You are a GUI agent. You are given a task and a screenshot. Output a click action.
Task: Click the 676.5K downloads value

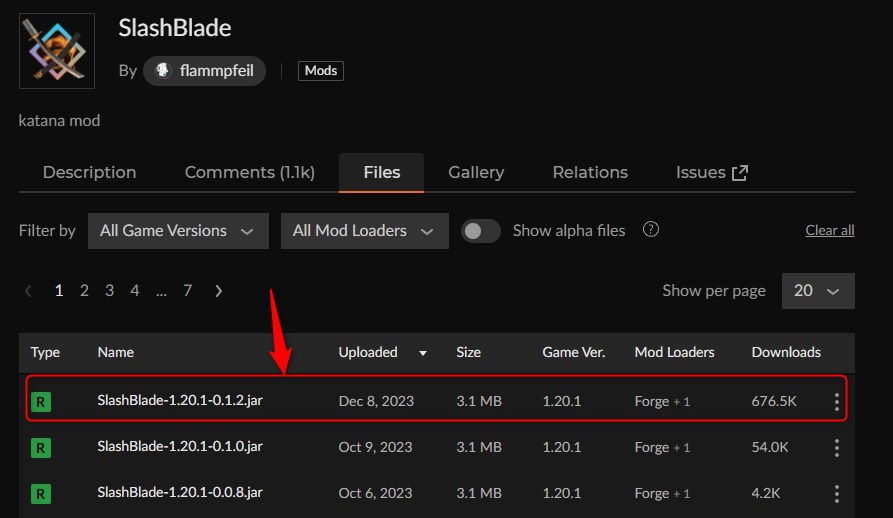point(774,401)
